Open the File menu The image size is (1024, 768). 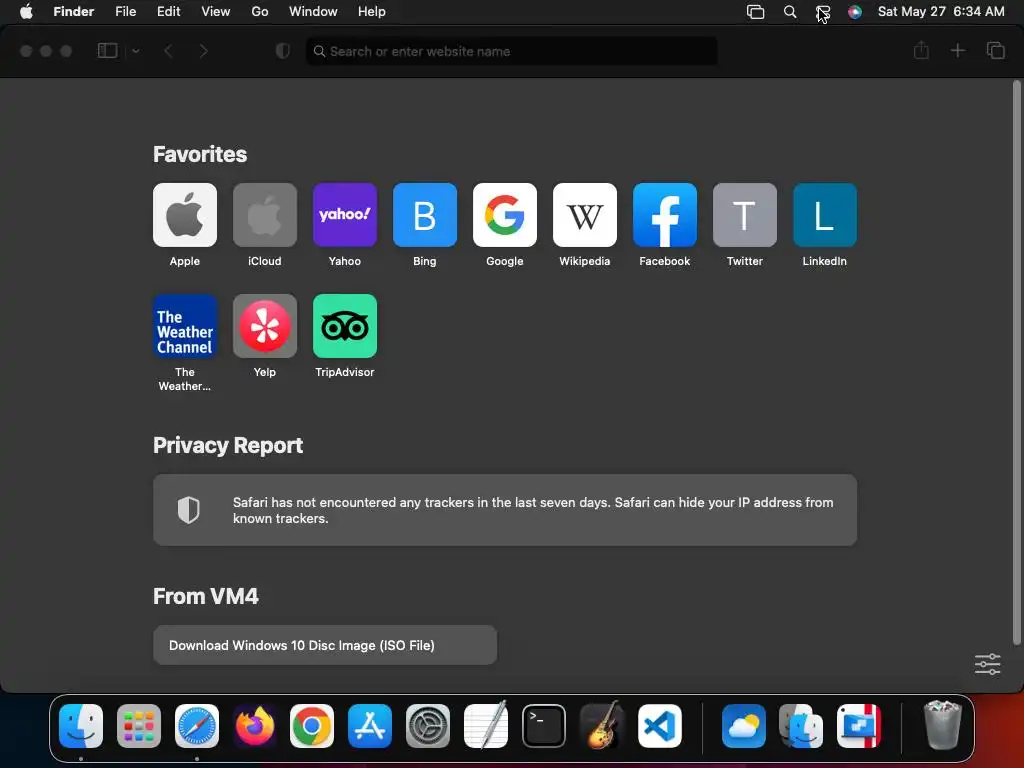coord(125,12)
